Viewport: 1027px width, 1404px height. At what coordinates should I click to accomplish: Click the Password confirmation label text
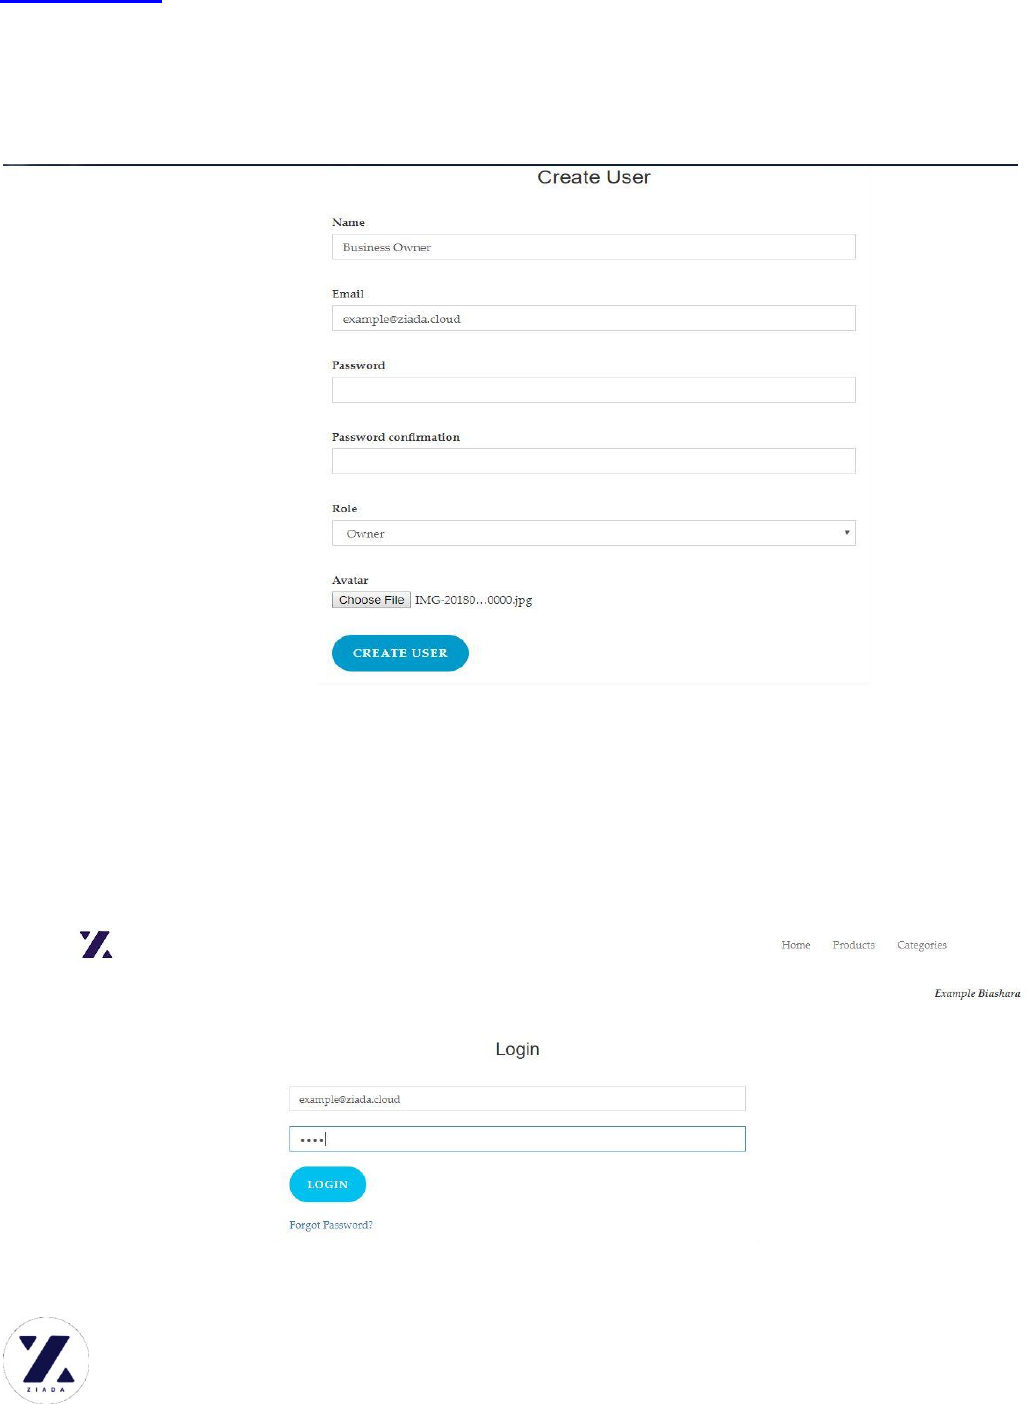(x=395, y=437)
